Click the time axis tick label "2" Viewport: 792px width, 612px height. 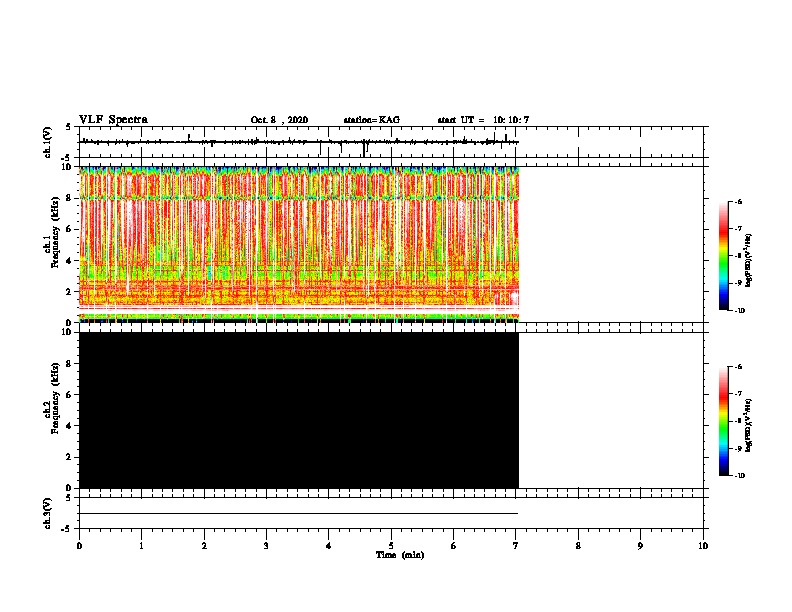coord(204,545)
